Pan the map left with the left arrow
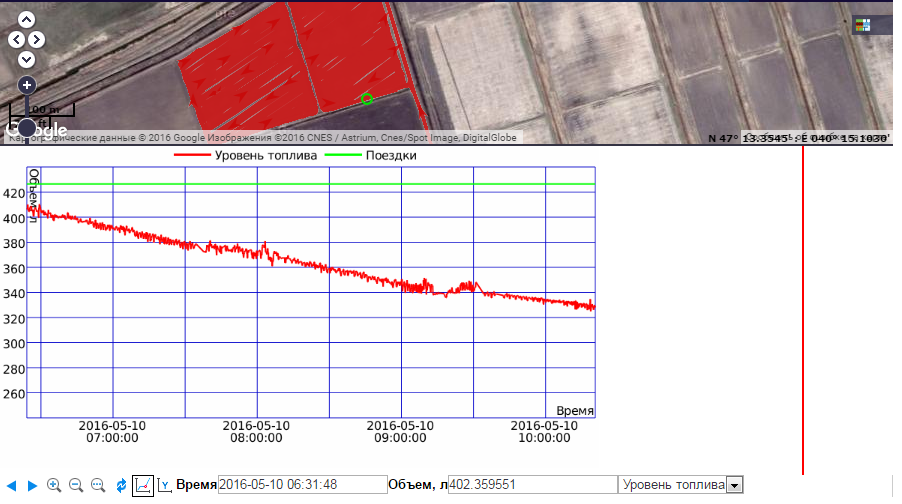This screenshot has width=902, height=504. pos(16,40)
